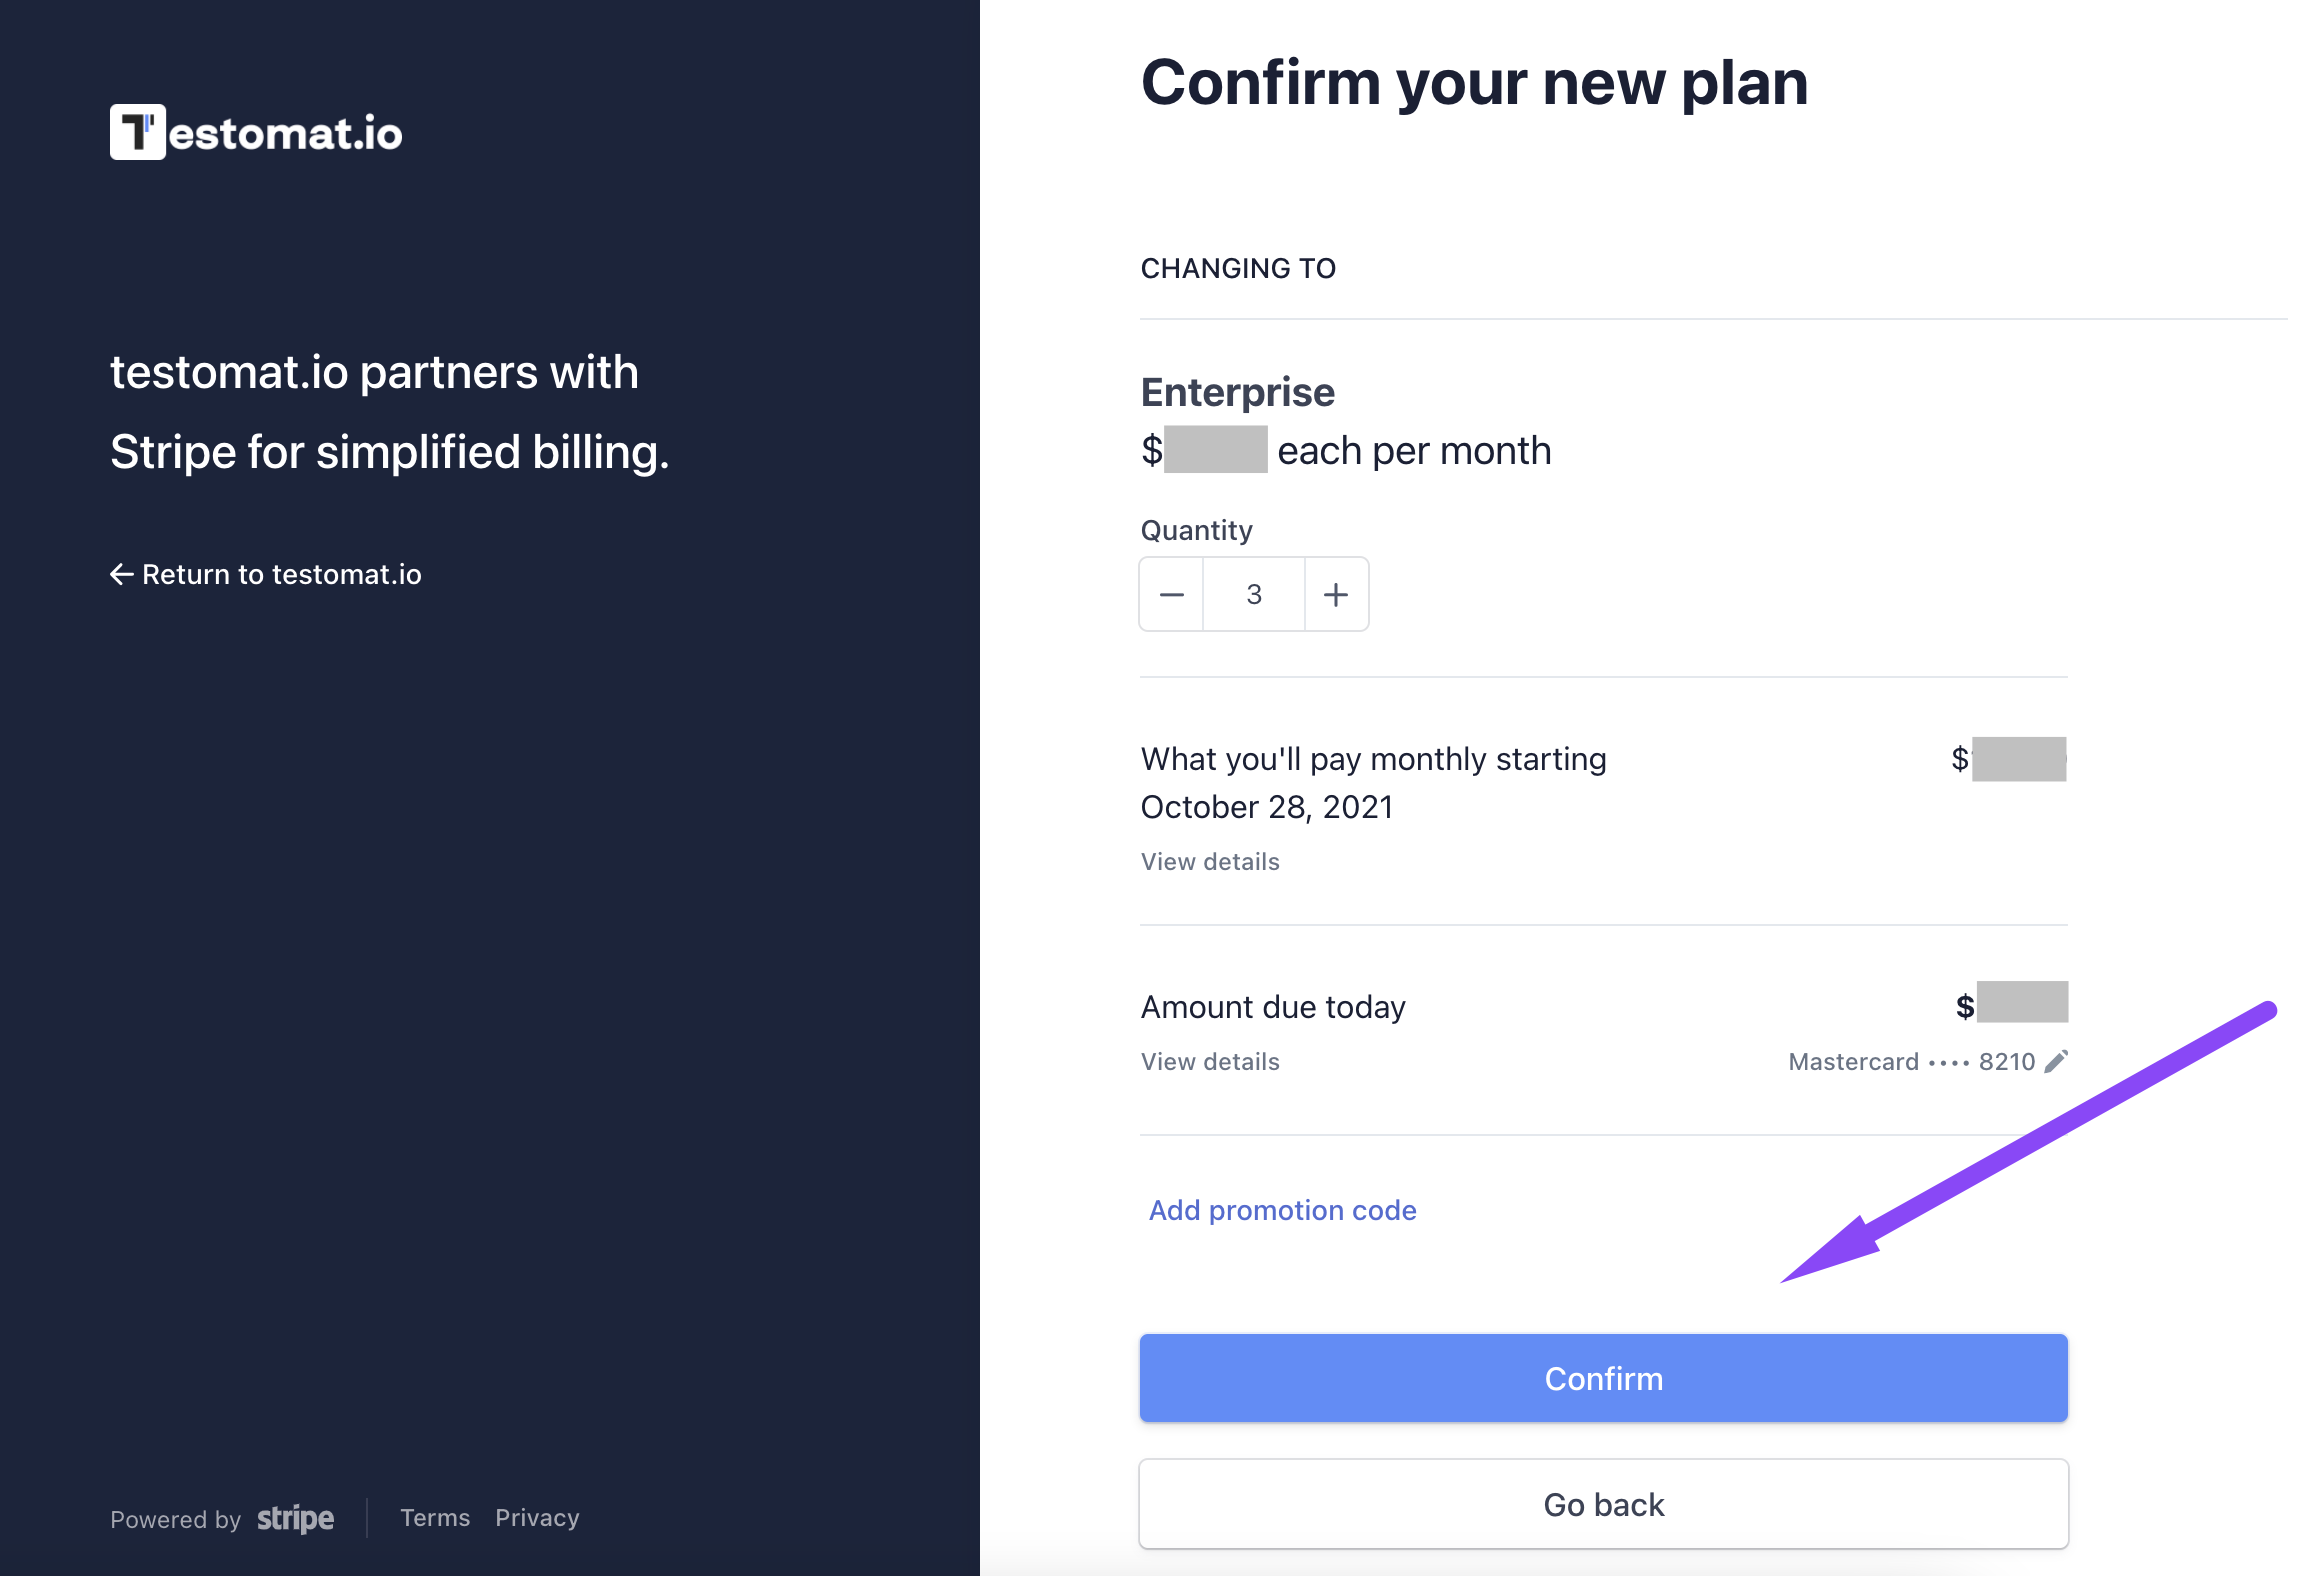The height and width of the screenshot is (1576, 2314).
Task: Click the Confirm your new plan heading
Action: point(1475,83)
